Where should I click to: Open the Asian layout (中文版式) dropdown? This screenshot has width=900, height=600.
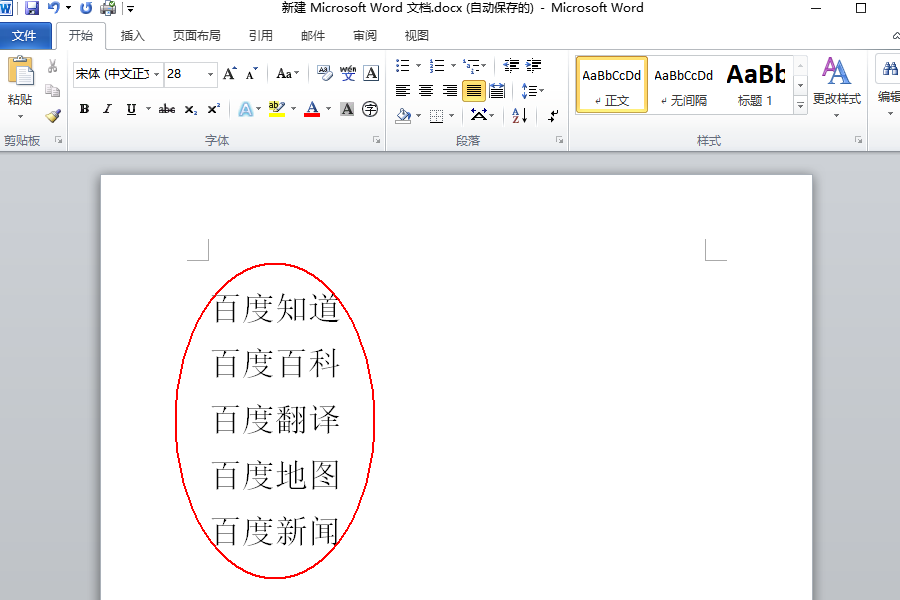(x=483, y=115)
